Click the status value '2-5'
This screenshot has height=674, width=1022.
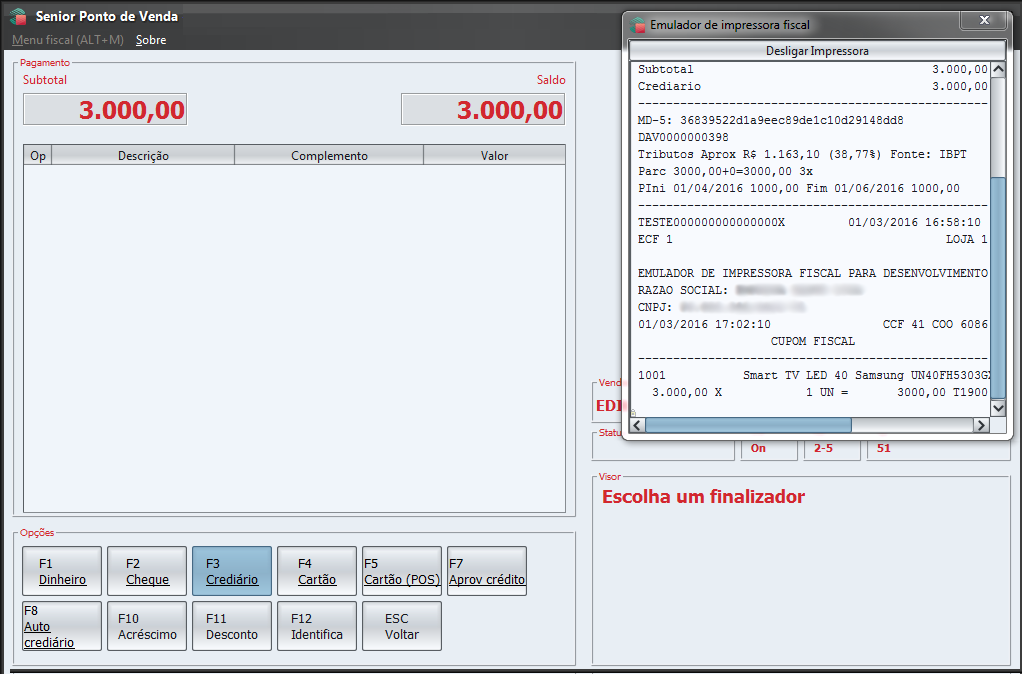coord(823,448)
